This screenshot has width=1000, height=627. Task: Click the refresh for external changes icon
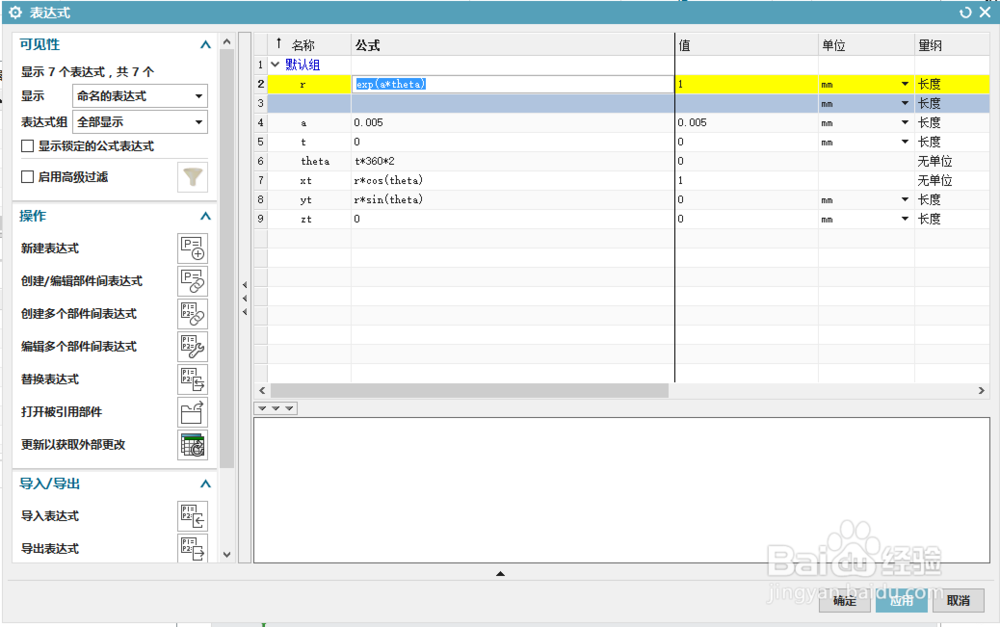[192, 445]
